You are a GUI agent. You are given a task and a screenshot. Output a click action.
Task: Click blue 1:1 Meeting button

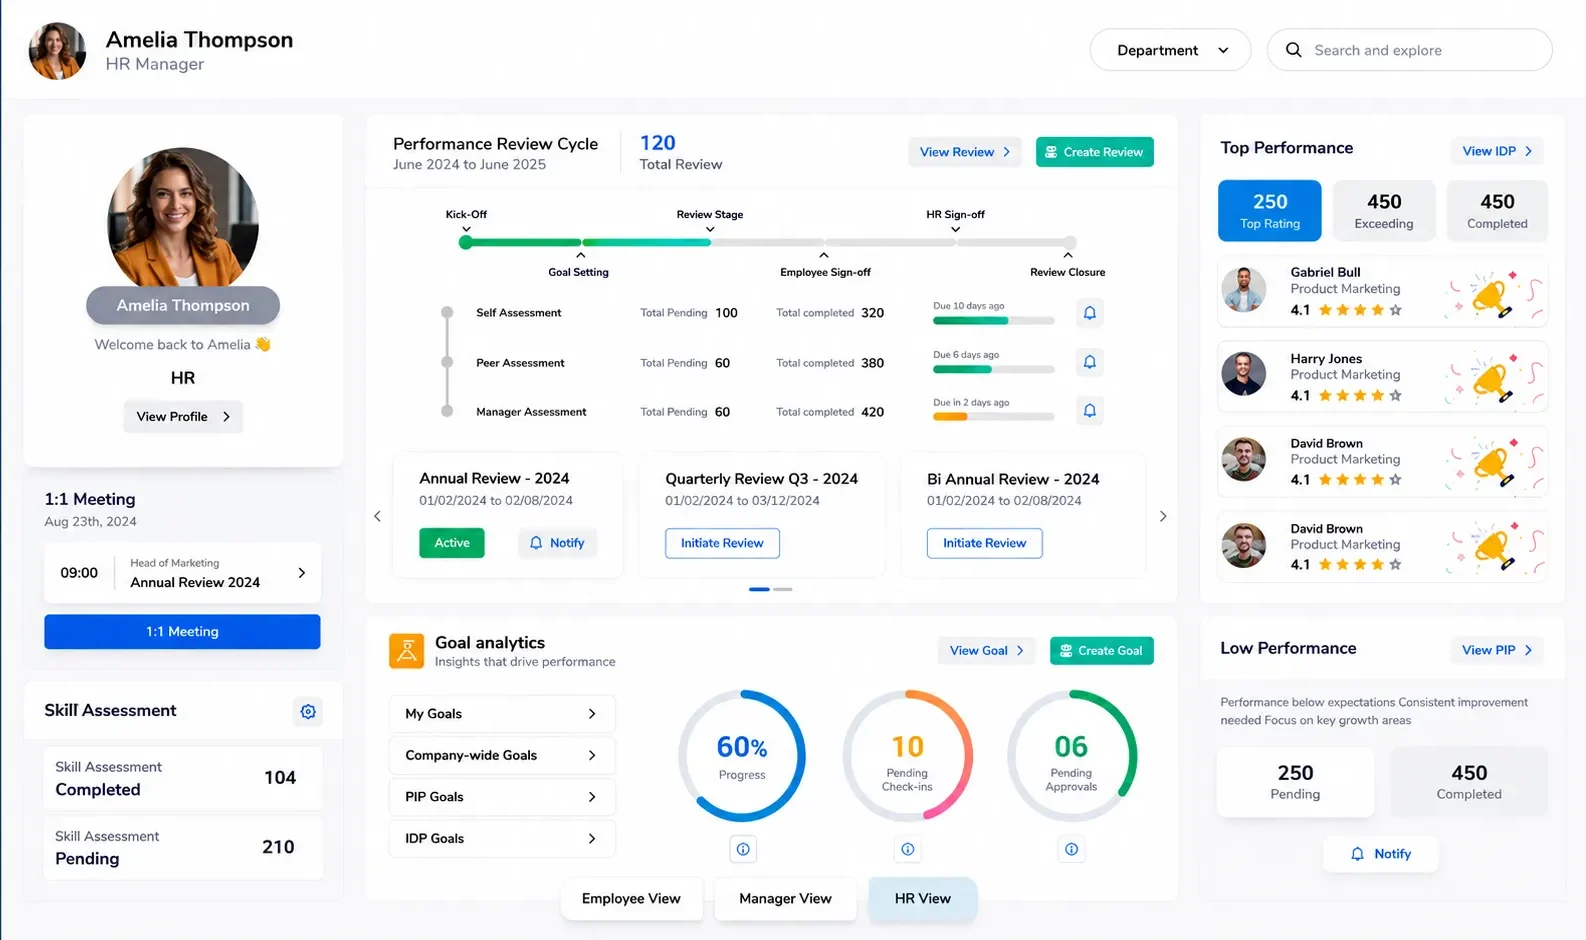(x=182, y=632)
